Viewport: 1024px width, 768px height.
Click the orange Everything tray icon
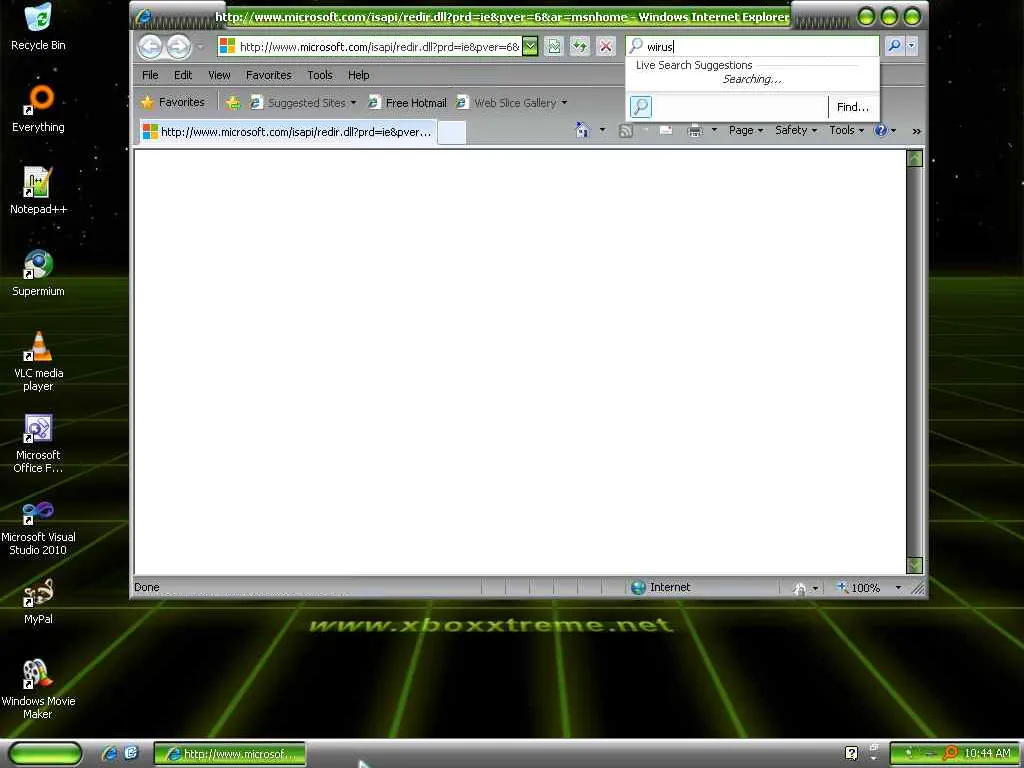[951, 754]
